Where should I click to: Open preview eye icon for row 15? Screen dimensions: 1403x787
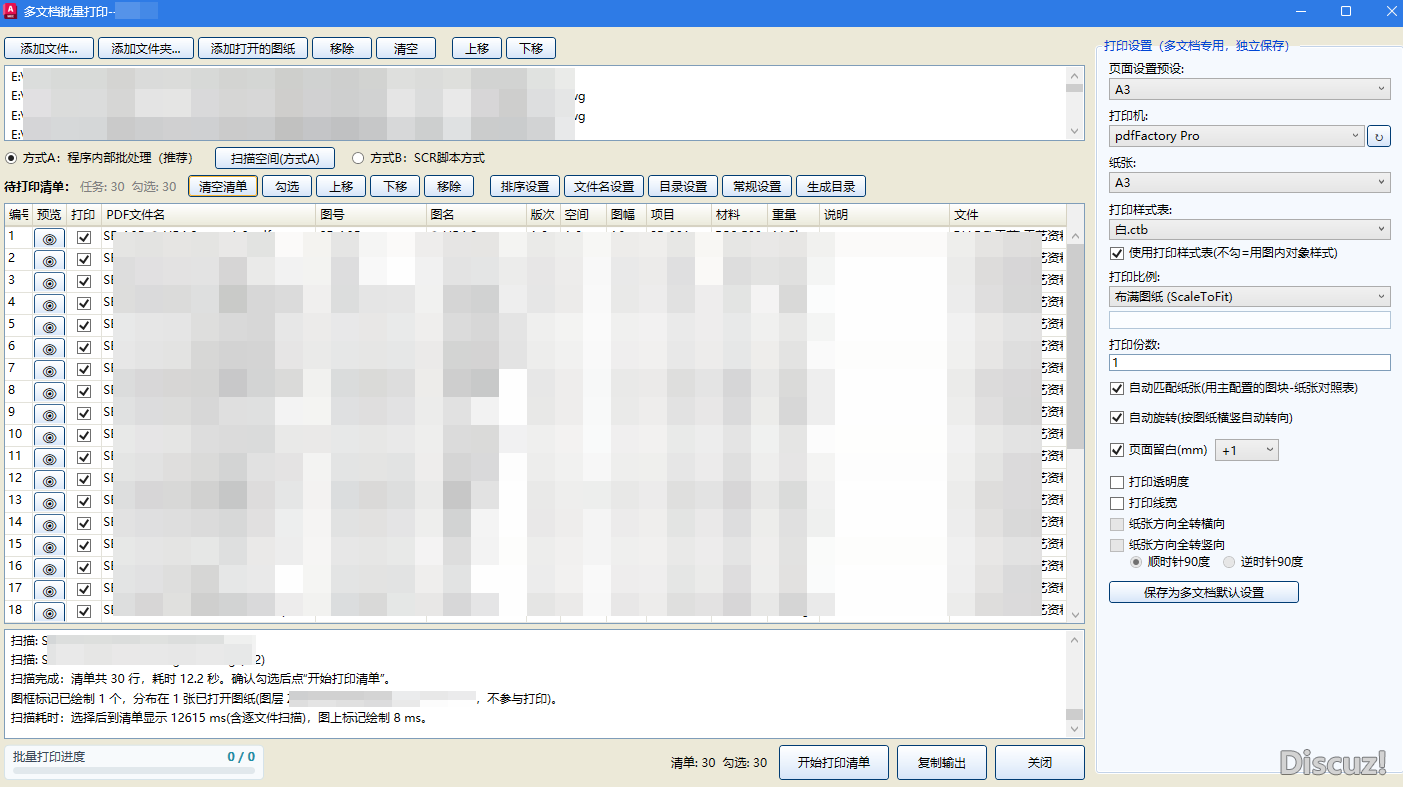(49, 546)
